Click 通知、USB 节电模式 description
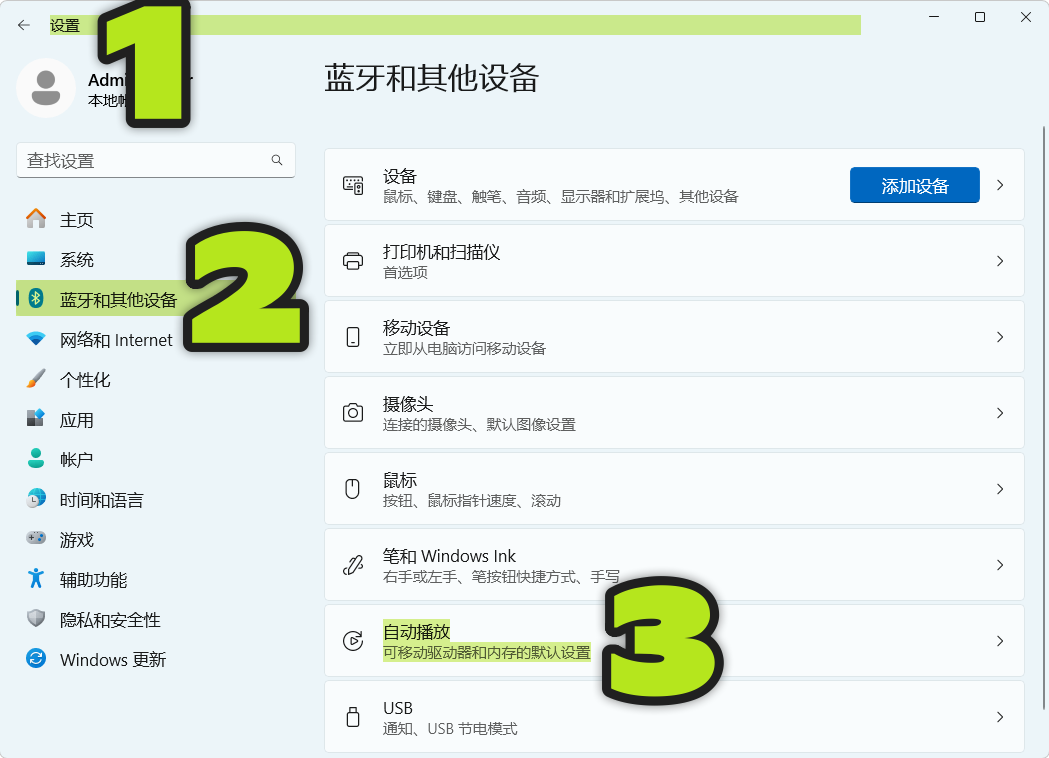Image resolution: width=1049 pixels, height=758 pixels. [450, 729]
